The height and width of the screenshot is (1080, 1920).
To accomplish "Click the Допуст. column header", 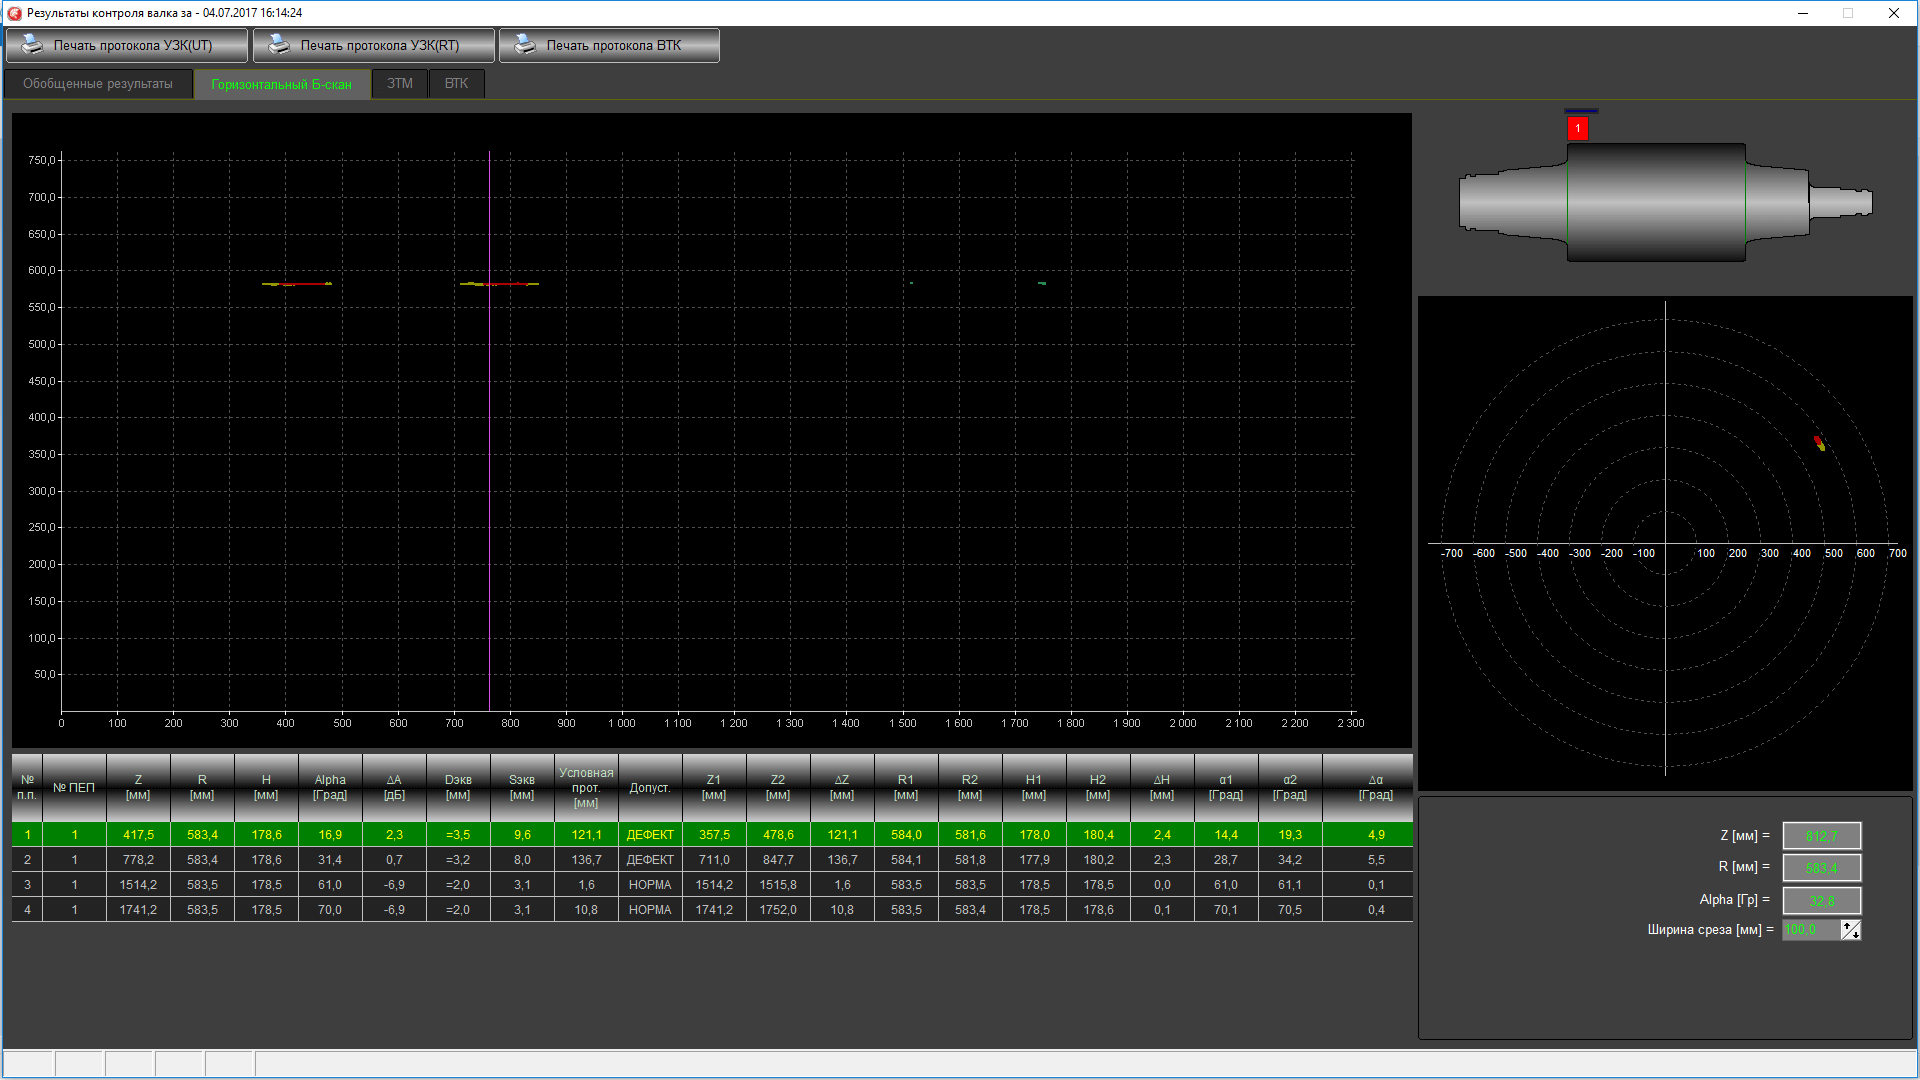I will [650, 788].
